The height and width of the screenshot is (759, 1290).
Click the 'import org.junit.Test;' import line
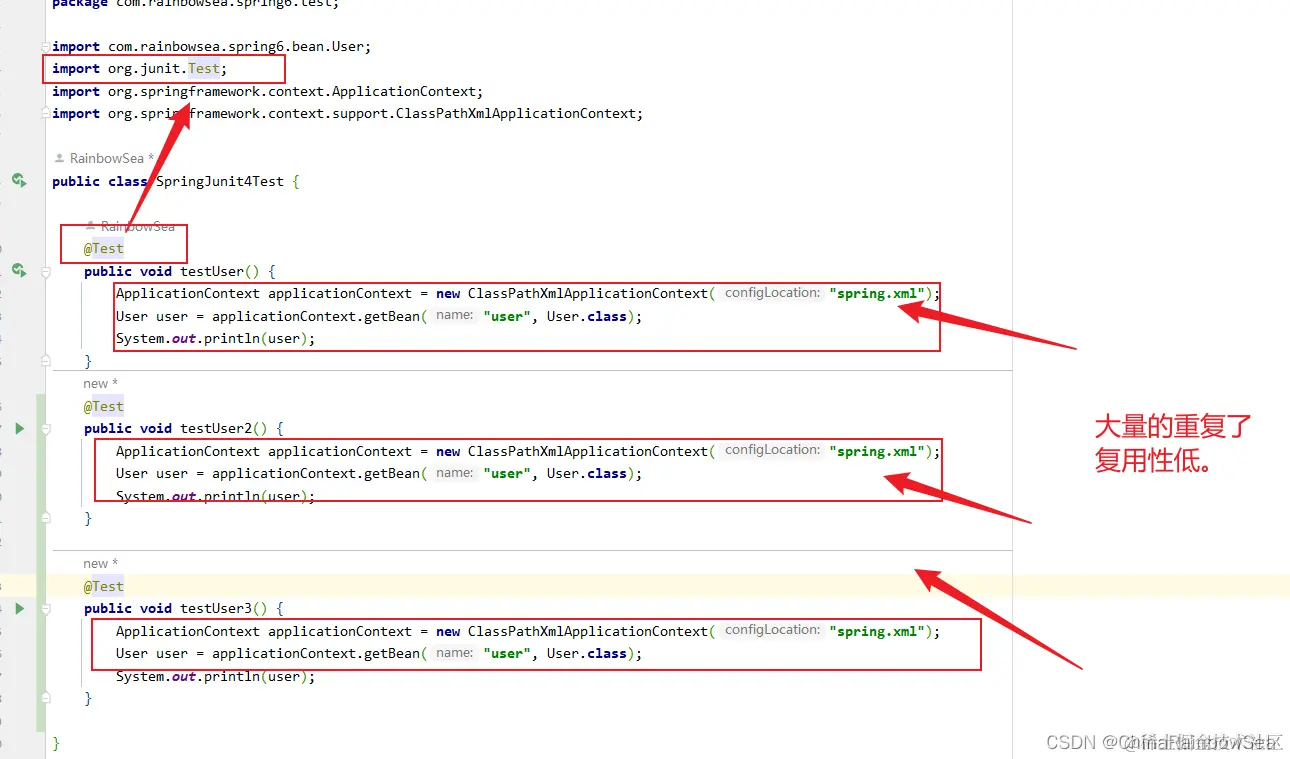click(140, 69)
